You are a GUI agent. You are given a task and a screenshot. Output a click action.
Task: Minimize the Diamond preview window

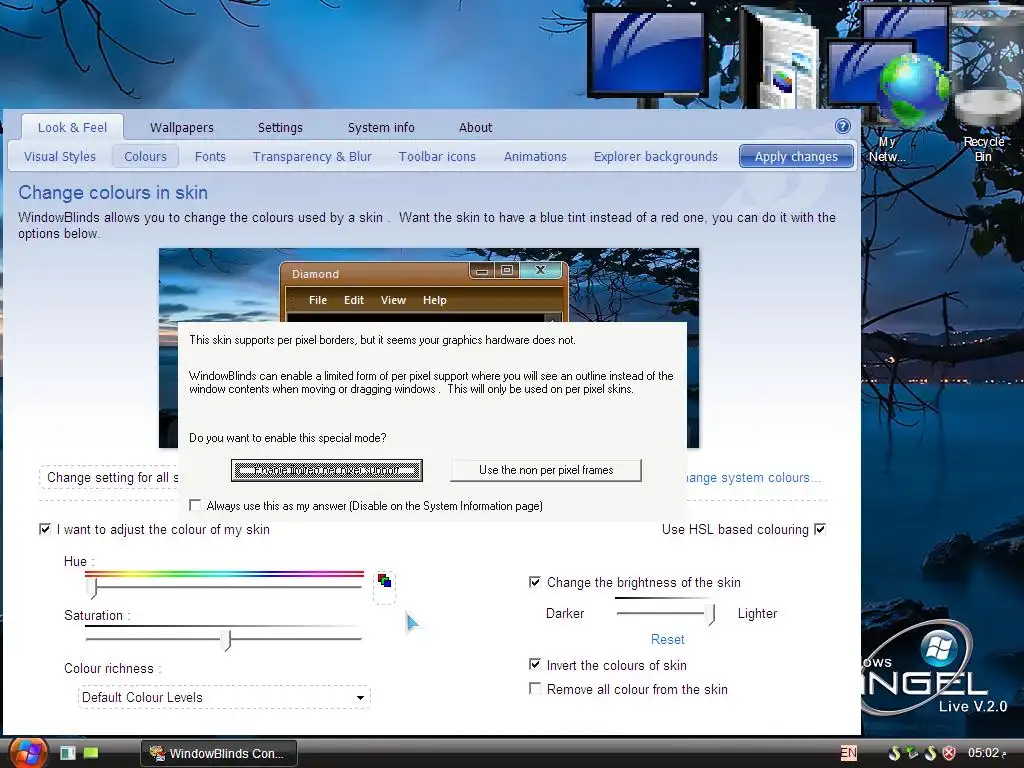pos(482,270)
